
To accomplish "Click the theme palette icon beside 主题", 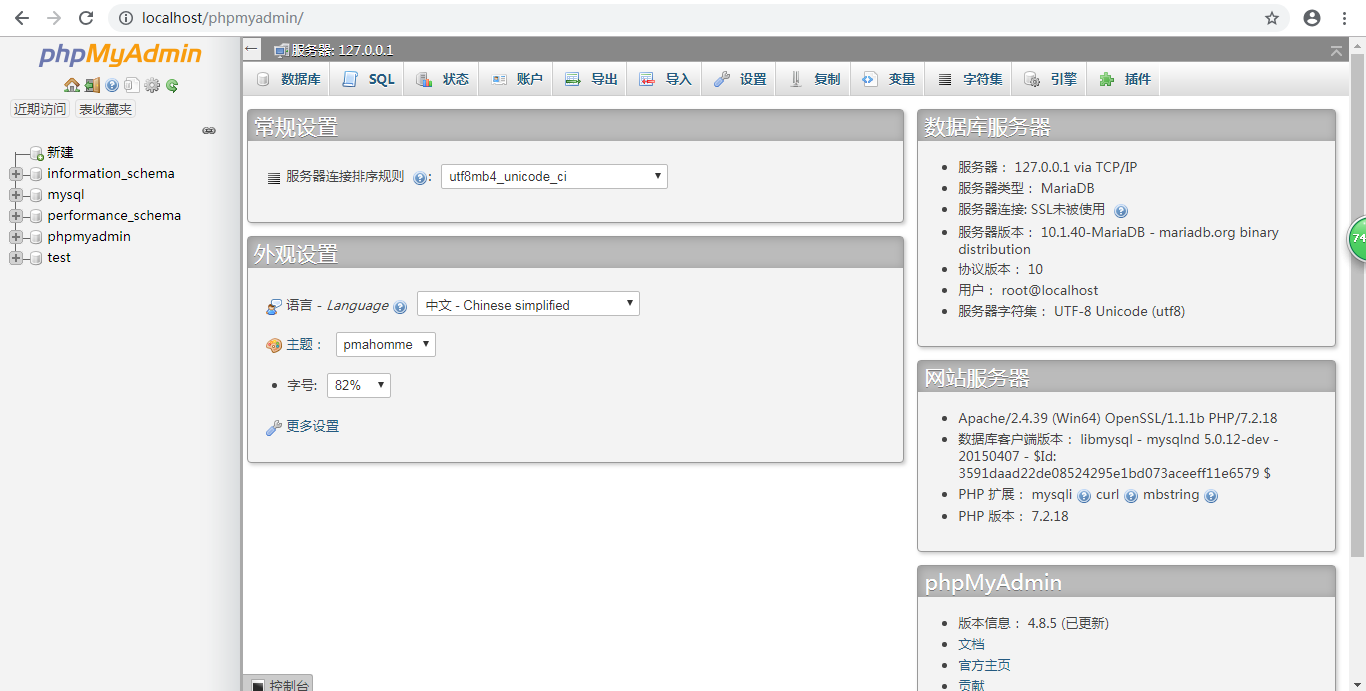I will 274,345.
